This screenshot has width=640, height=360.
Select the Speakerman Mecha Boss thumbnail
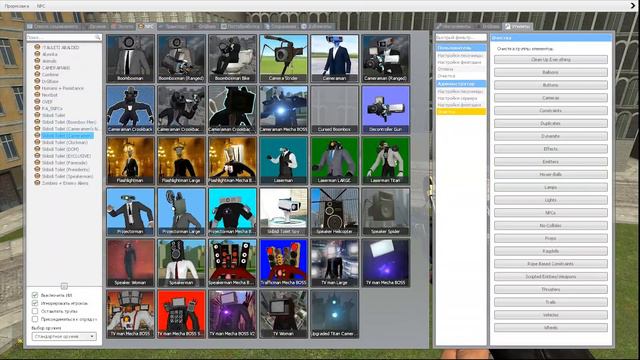[x=232, y=262]
